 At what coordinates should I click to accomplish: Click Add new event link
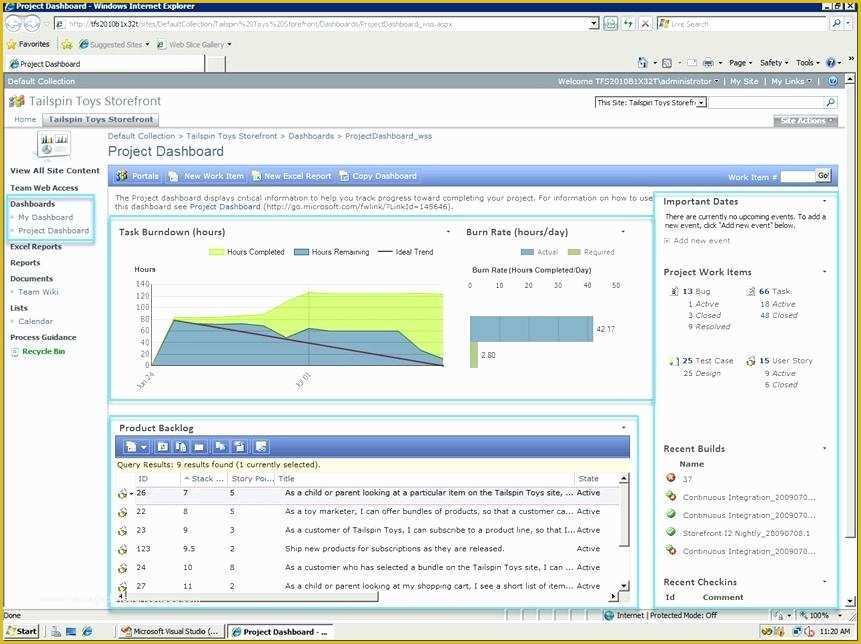point(702,240)
